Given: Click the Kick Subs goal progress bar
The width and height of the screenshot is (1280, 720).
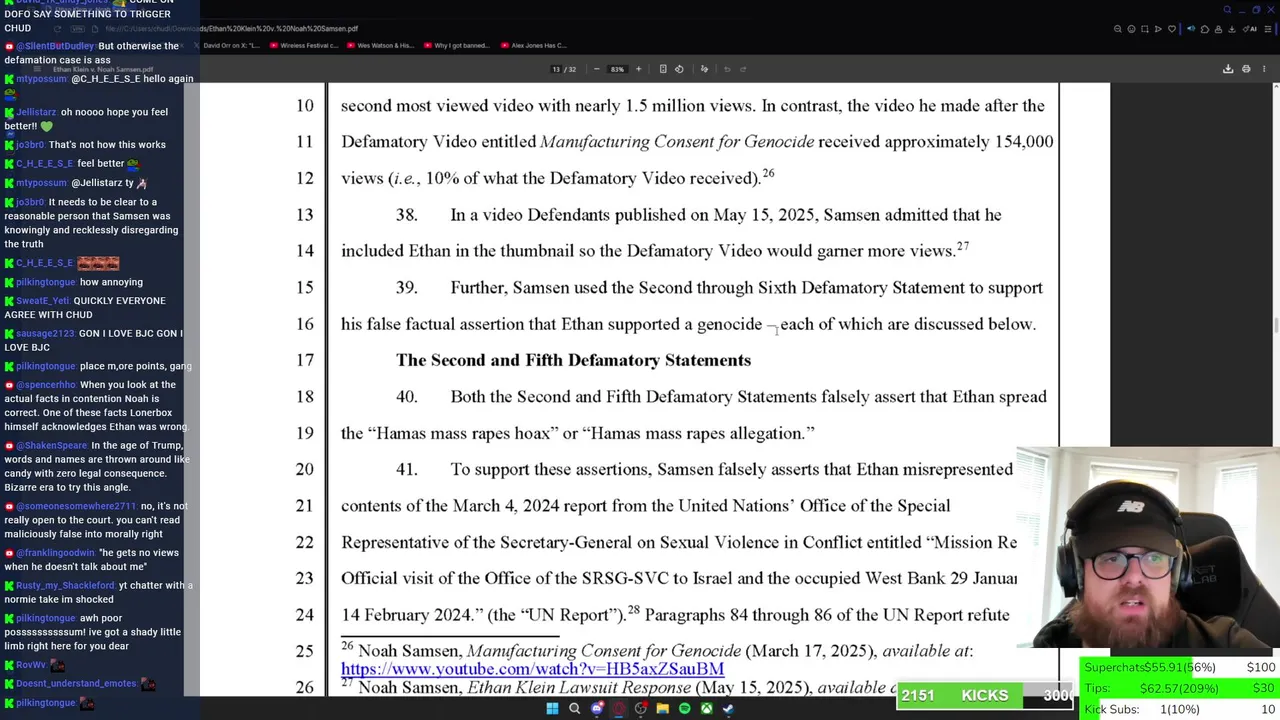Looking at the screenshot, I should pyautogui.click(x=1179, y=709).
